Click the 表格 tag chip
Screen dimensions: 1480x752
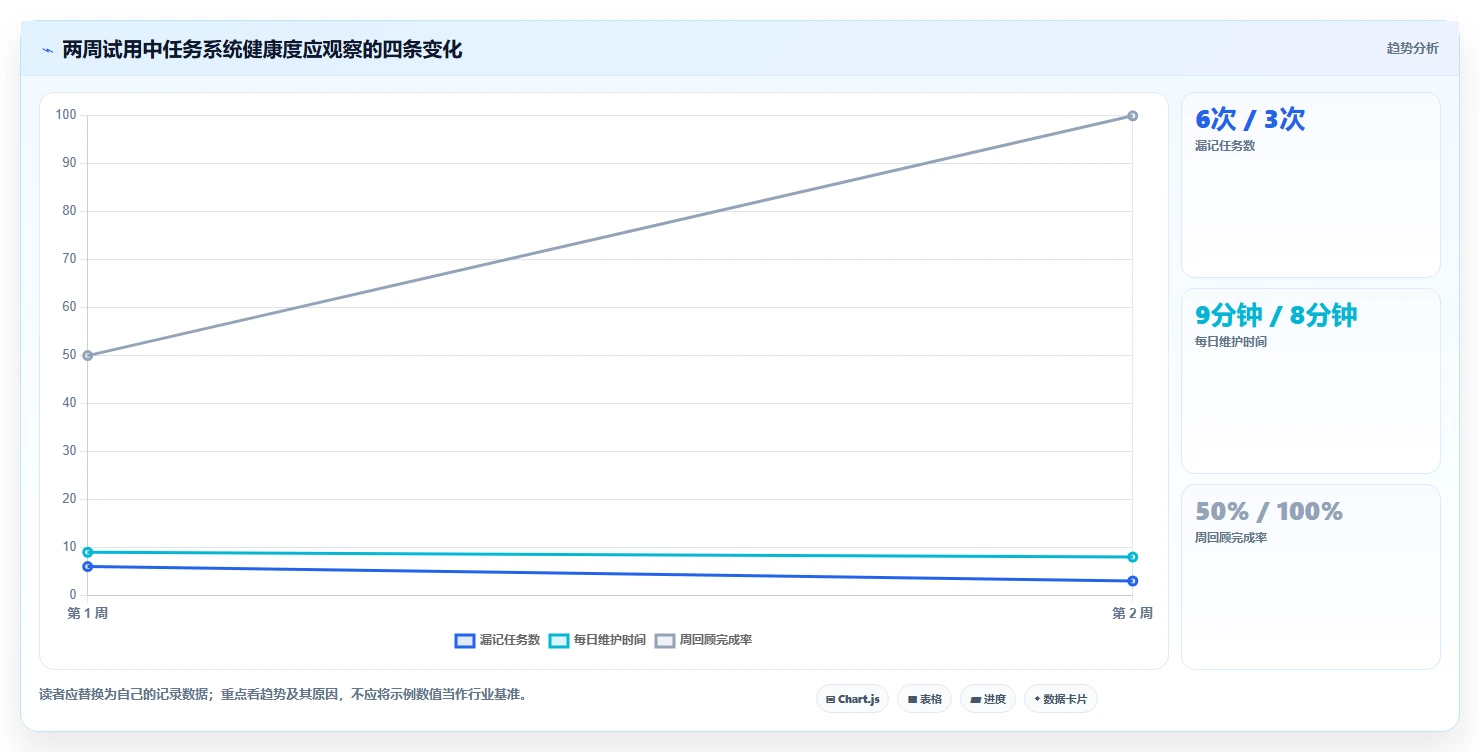tap(924, 699)
